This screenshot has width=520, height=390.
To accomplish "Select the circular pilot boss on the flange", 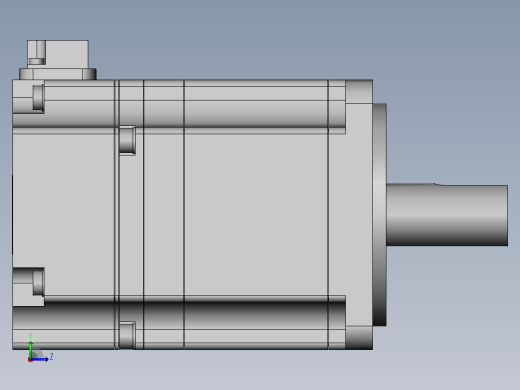I will point(379,214).
